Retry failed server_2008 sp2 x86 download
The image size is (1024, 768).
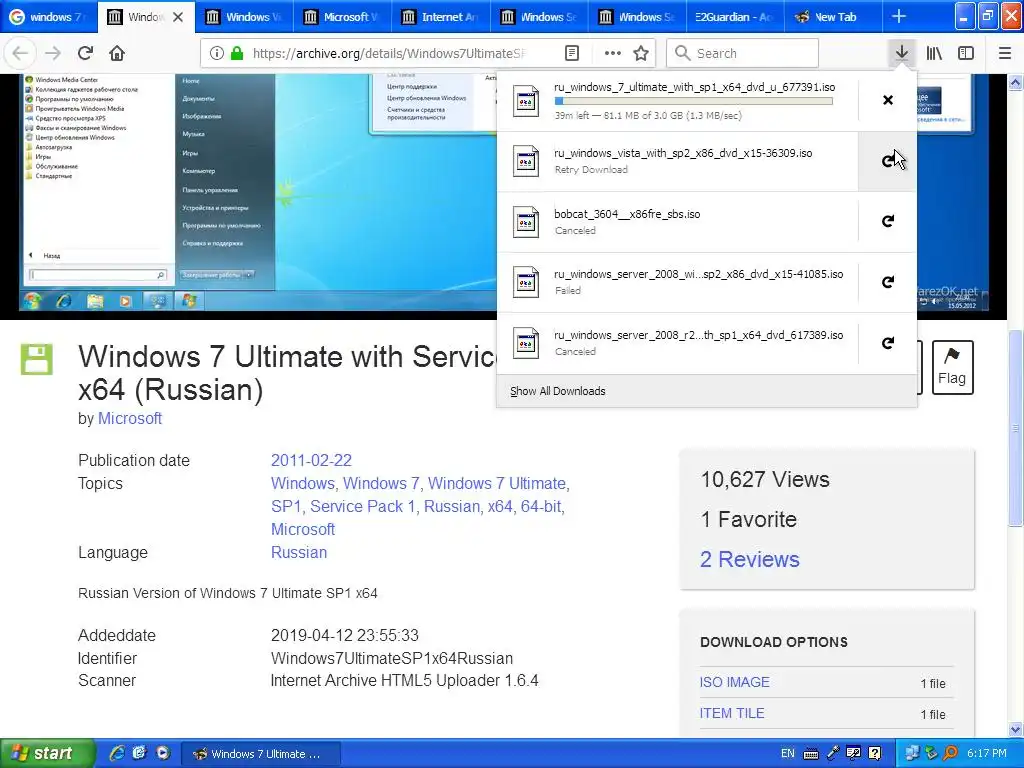click(x=888, y=281)
